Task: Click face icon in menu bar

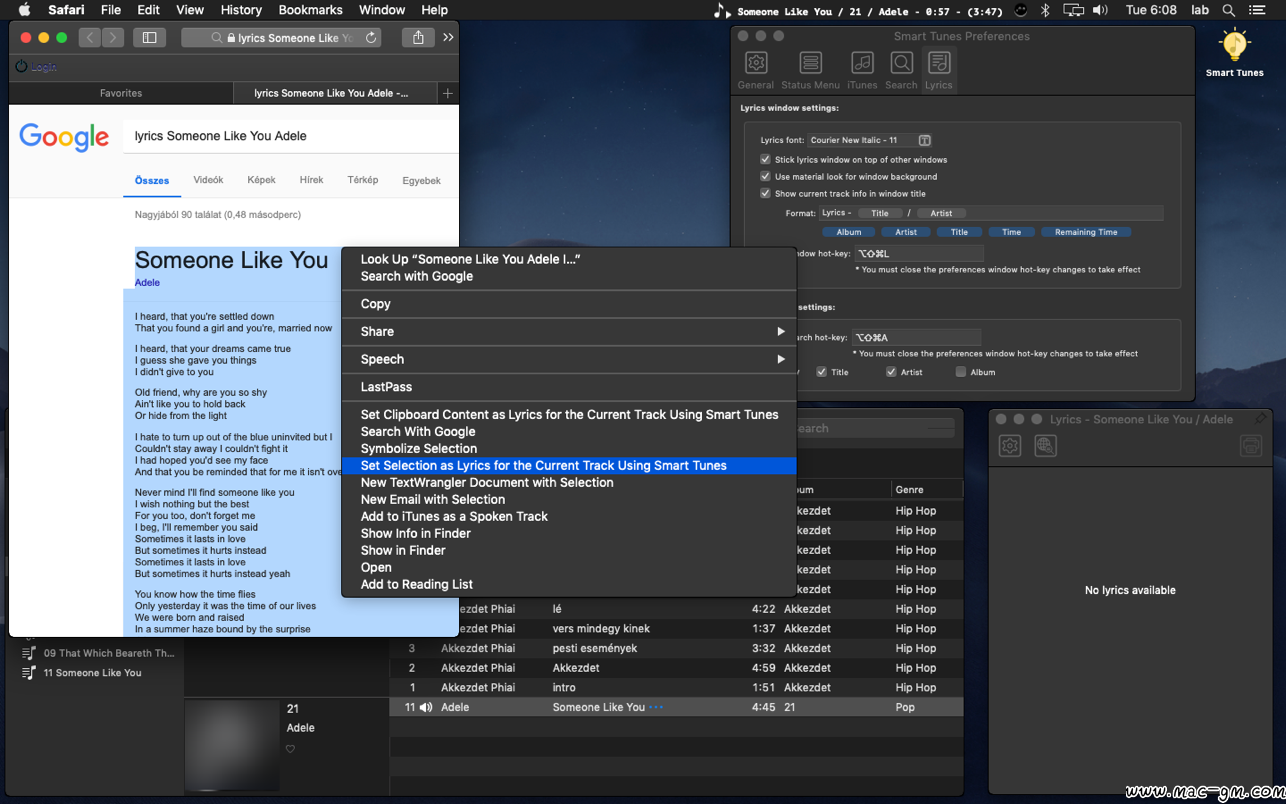Action: tap(1020, 10)
